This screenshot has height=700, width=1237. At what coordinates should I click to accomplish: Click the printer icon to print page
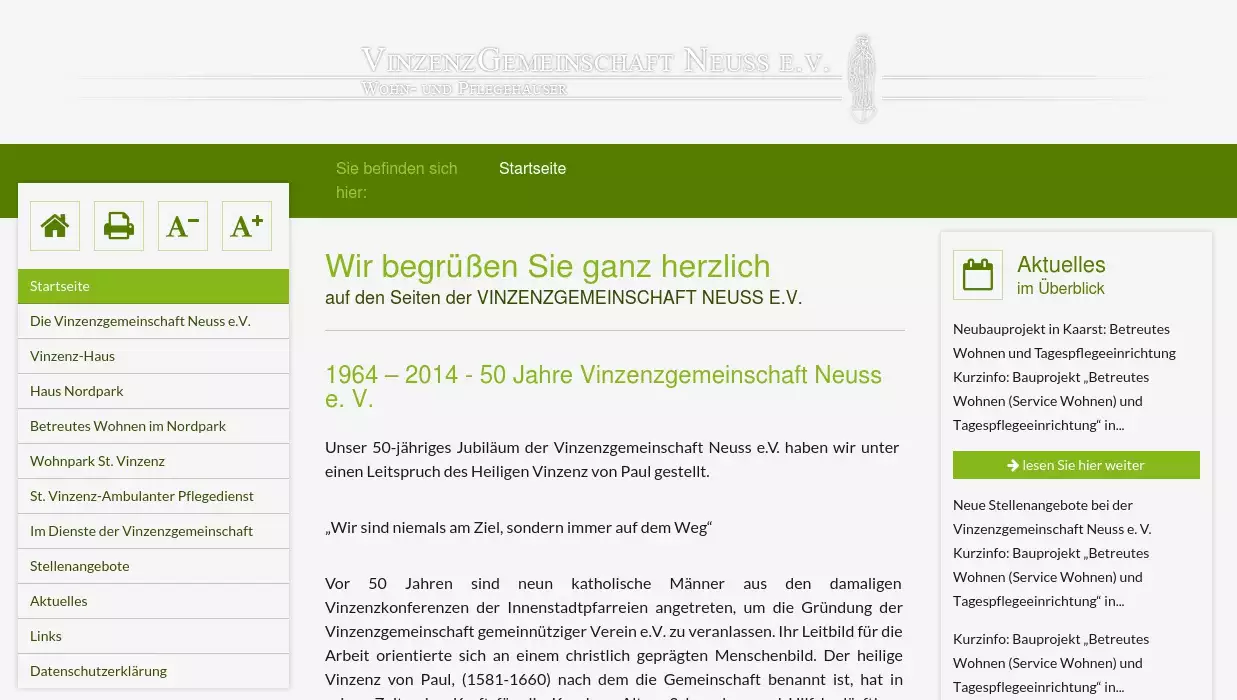119,226
